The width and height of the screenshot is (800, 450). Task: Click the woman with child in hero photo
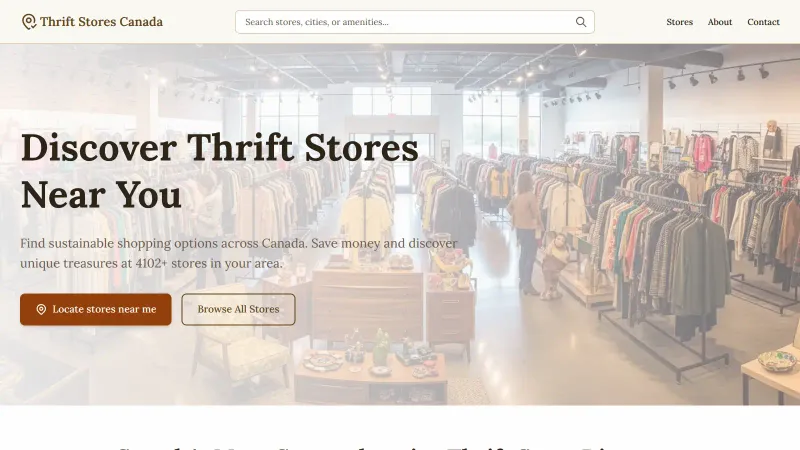(x=536, y=236)
